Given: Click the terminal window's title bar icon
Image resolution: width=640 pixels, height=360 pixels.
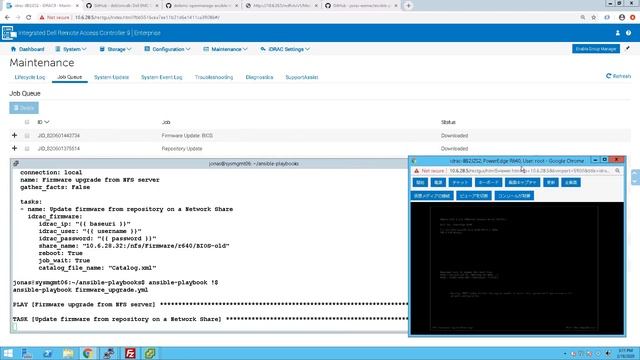Looking at the screenshot, I should (x=16, y=164).
